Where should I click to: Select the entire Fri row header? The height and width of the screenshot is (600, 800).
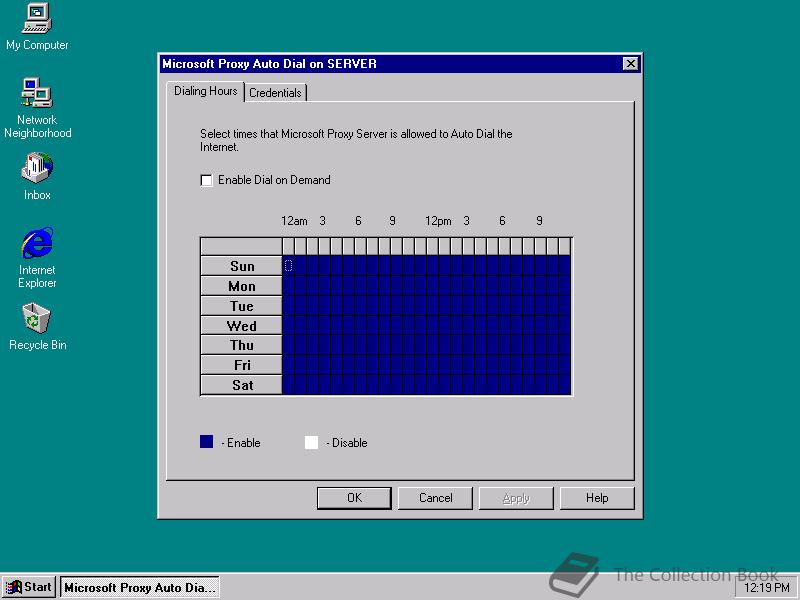point(241,365)
